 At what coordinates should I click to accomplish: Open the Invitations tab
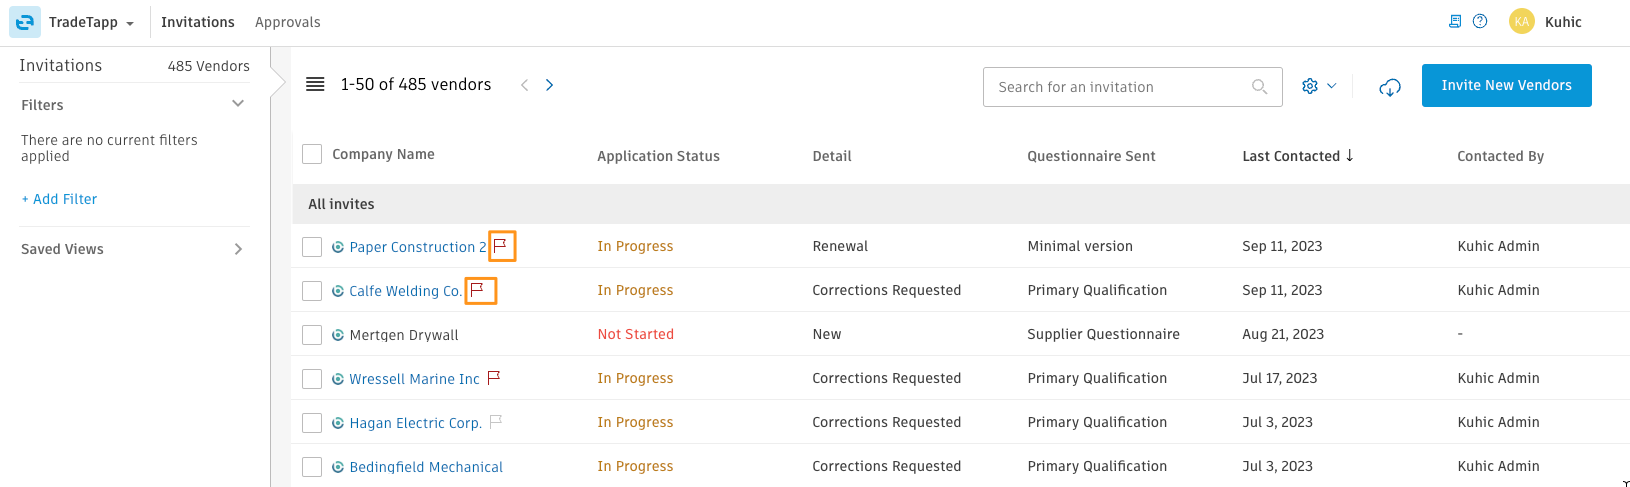(198, 22)
